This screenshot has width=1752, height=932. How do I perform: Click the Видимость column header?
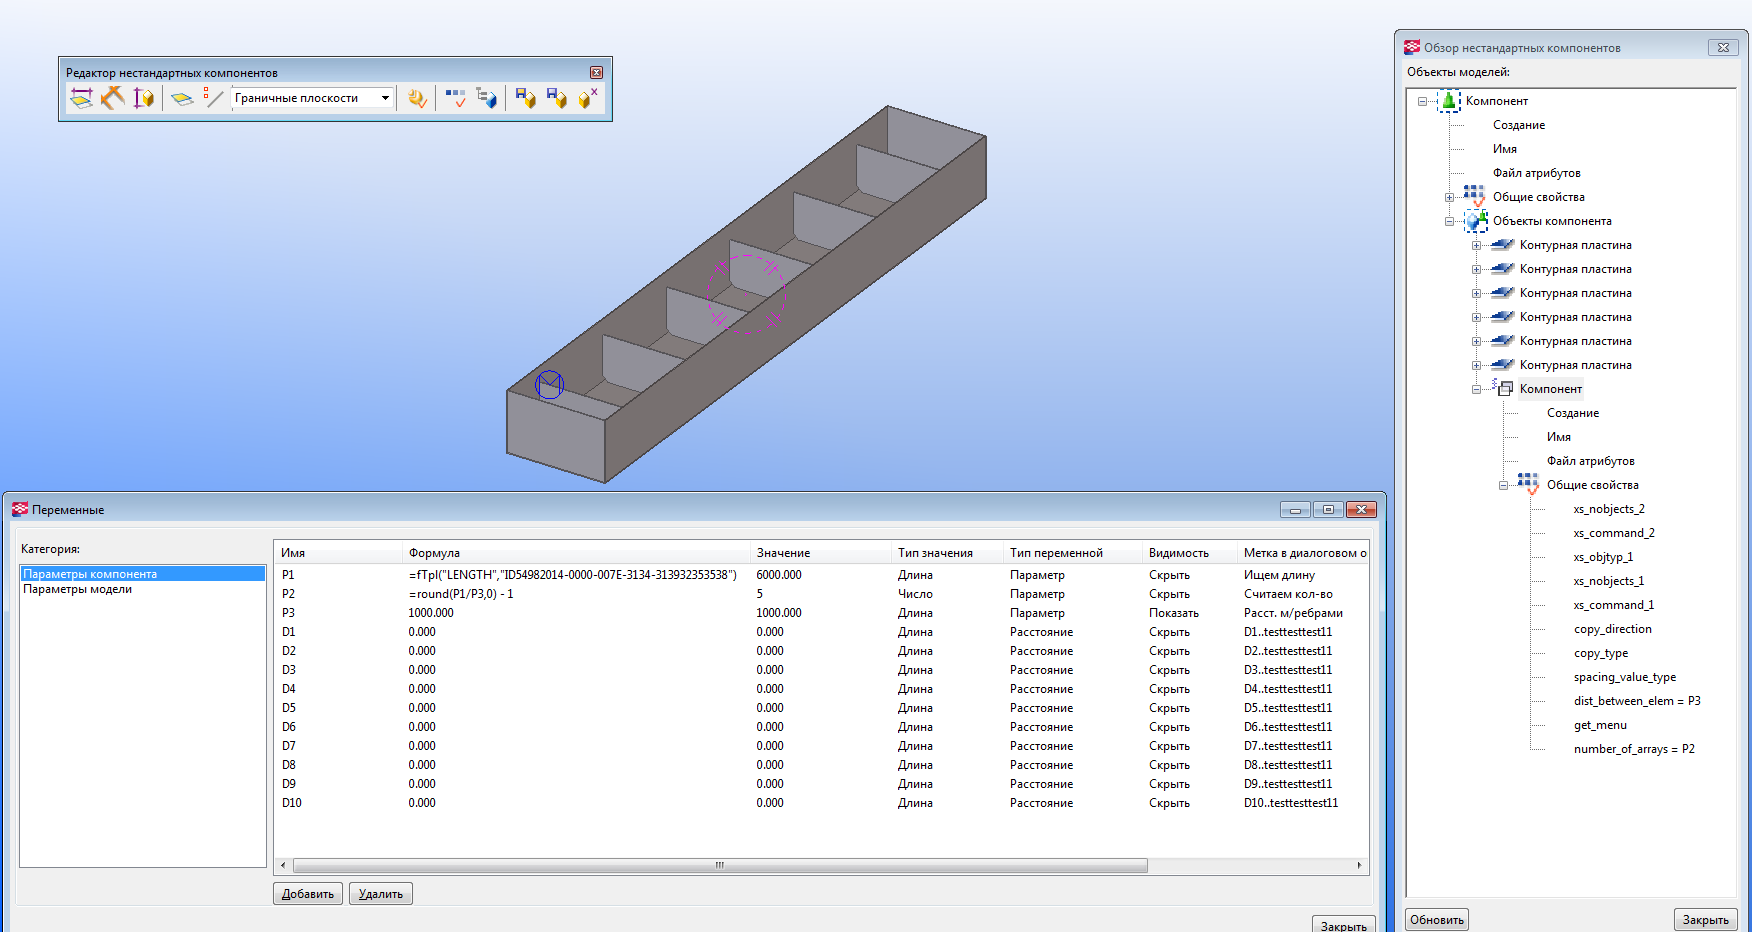(x=1178, y=553)
